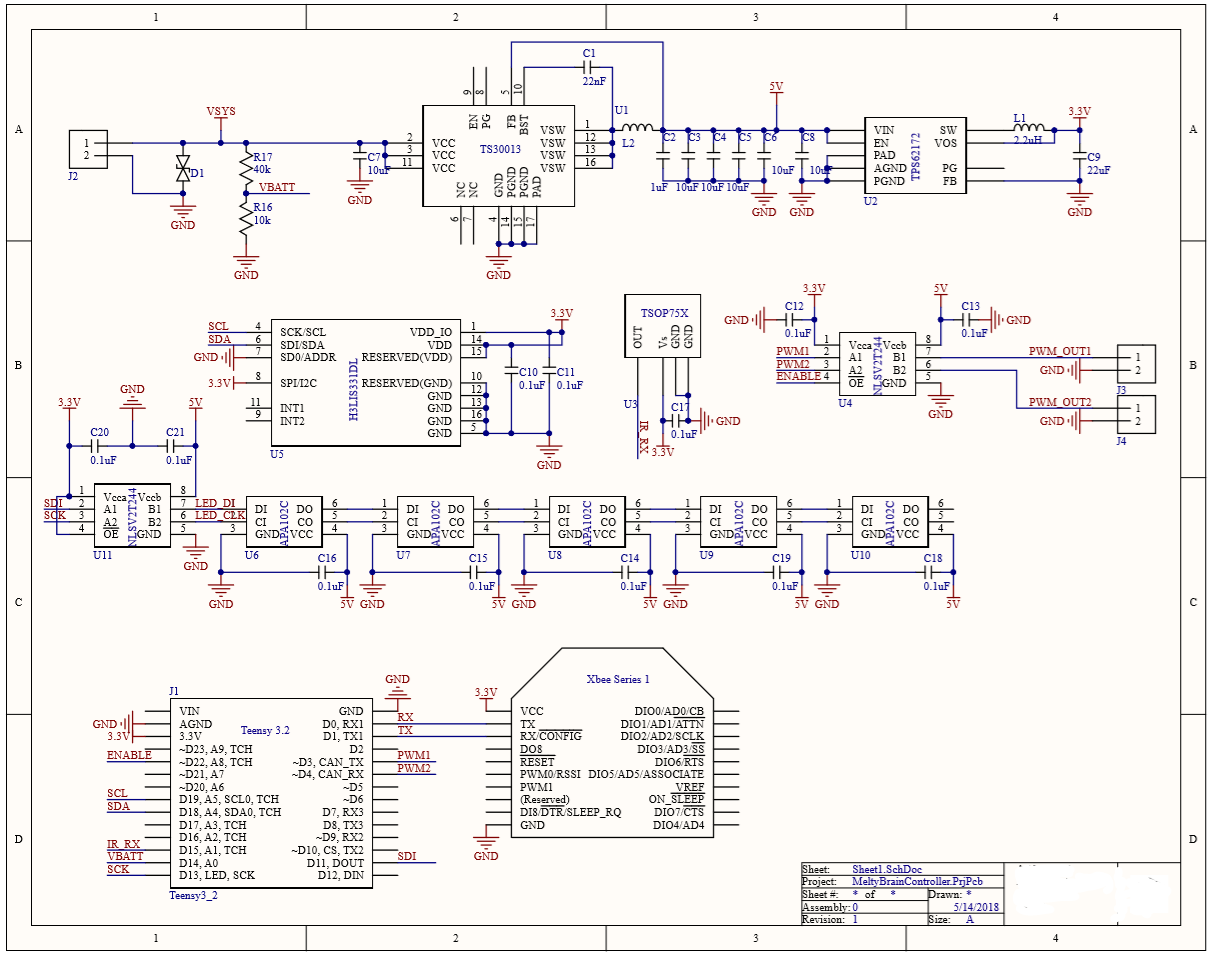Select the J4 PWM output connector

(x=1136, y=415)
